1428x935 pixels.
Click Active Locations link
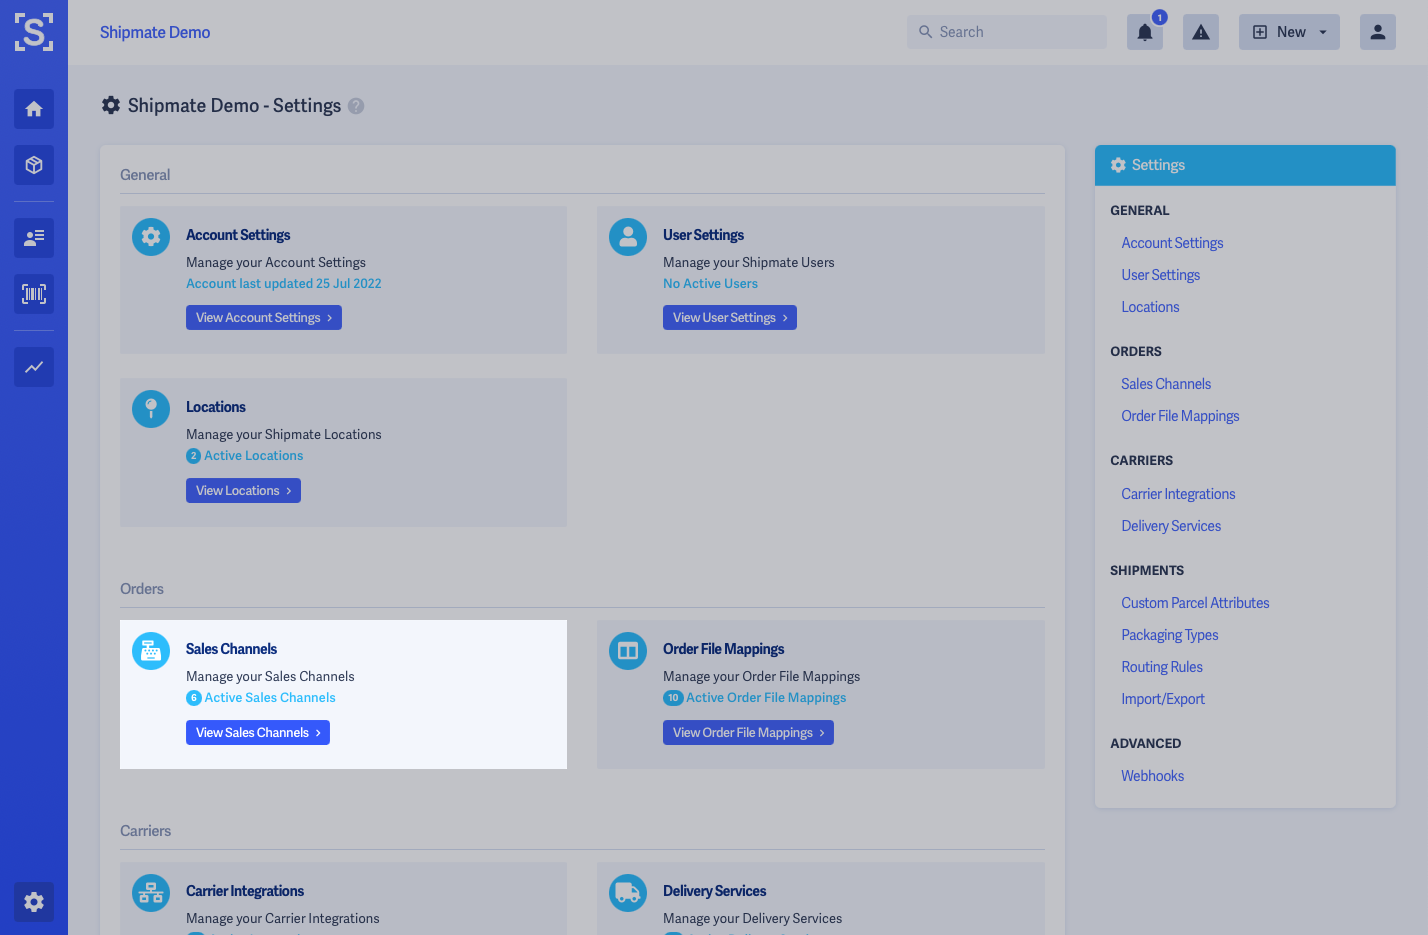coord(254,456)
